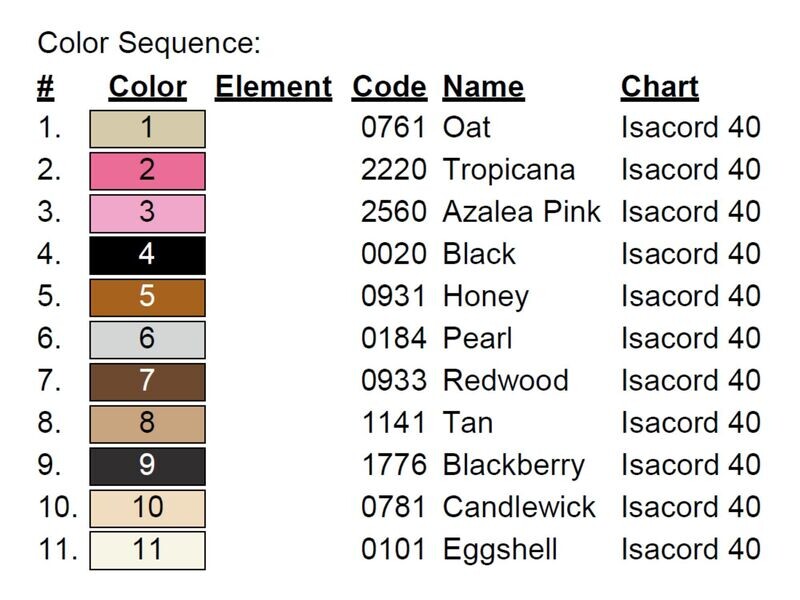Click the Code column header

coord(389,87)
